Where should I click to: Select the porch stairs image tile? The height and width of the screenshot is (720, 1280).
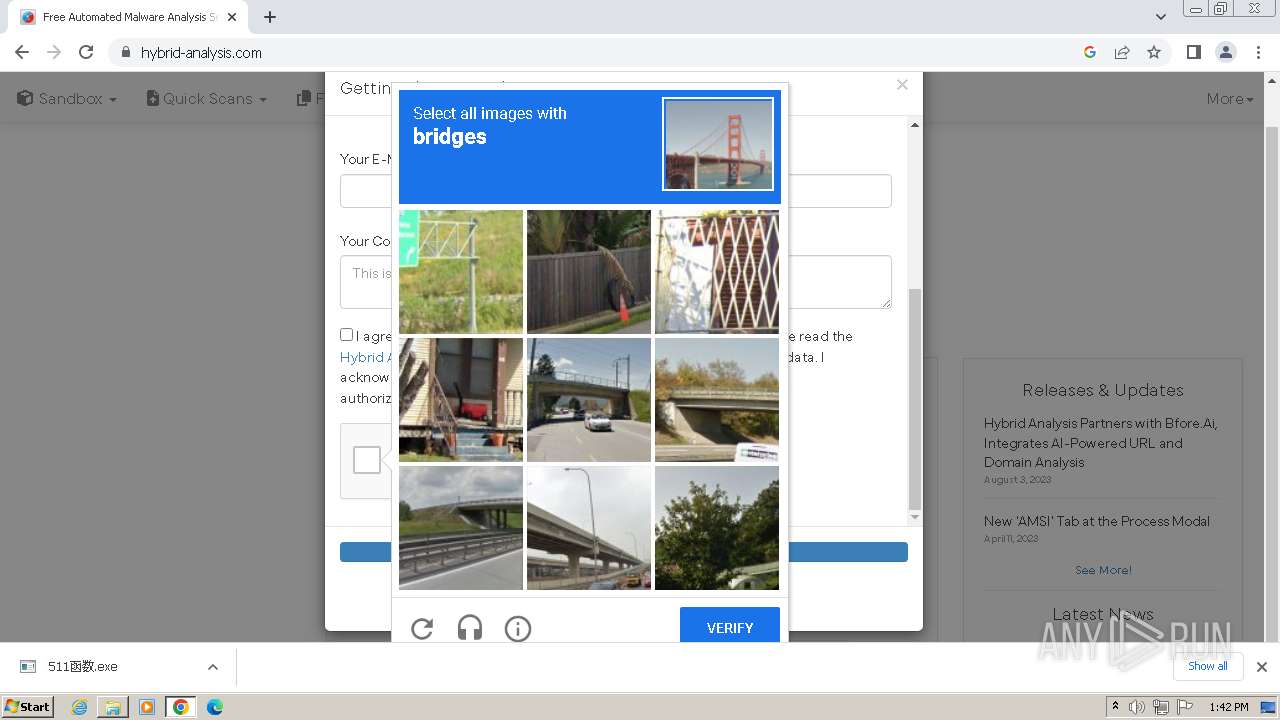(461, 400)
